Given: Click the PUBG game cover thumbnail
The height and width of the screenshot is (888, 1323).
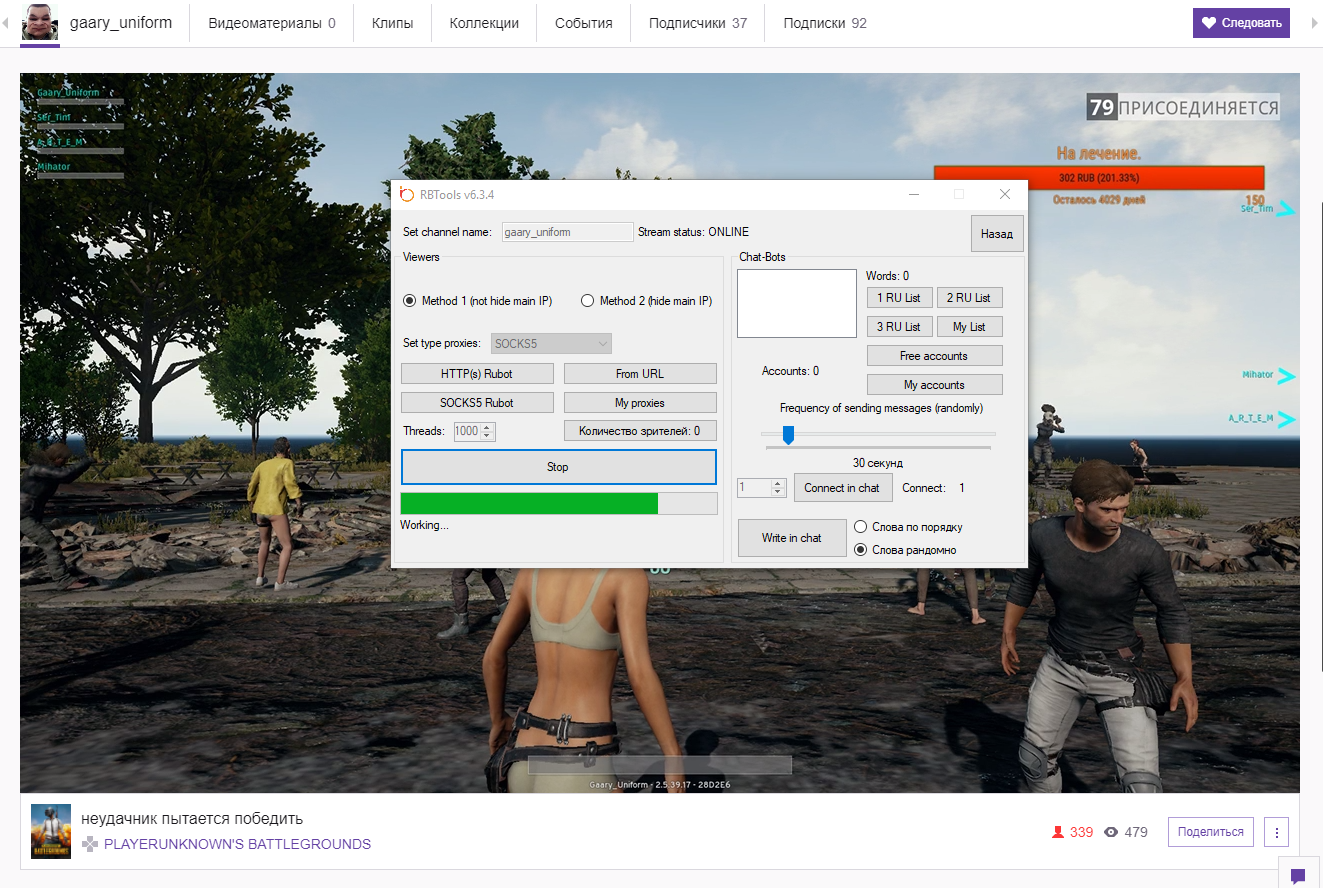Looking at the screenshot, I should tap(51, 831).
